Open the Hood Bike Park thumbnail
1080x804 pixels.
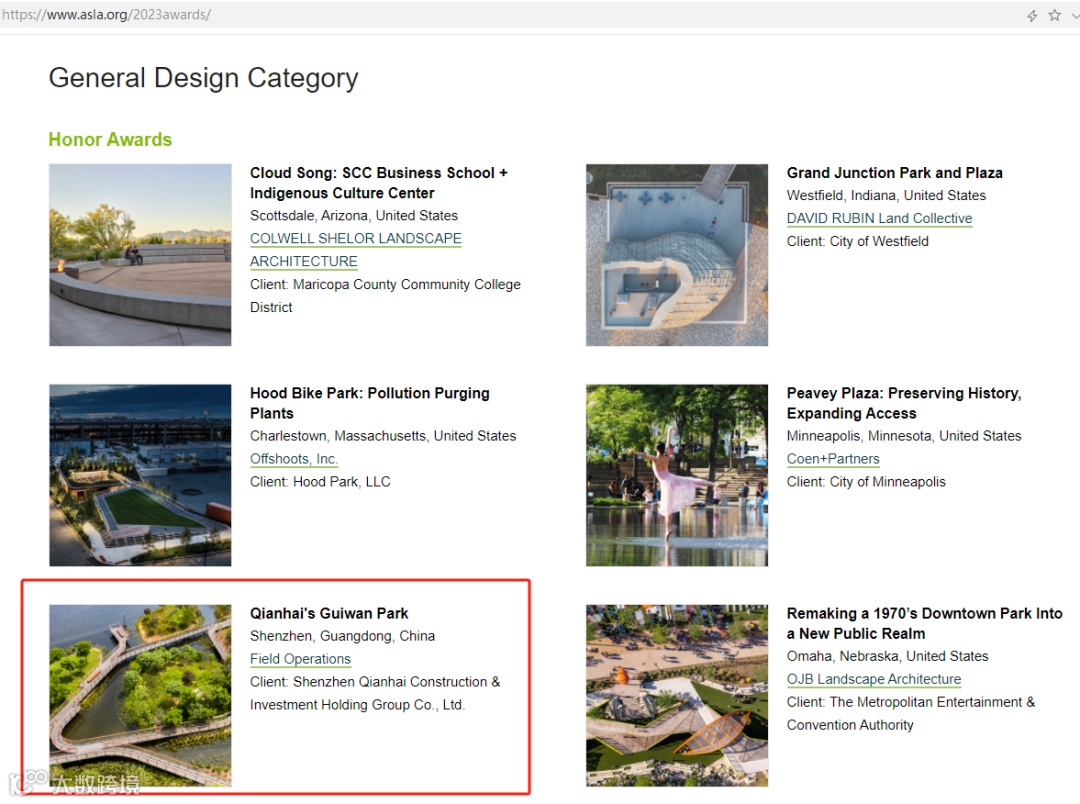pyautogui.click(x=141, y=475)
